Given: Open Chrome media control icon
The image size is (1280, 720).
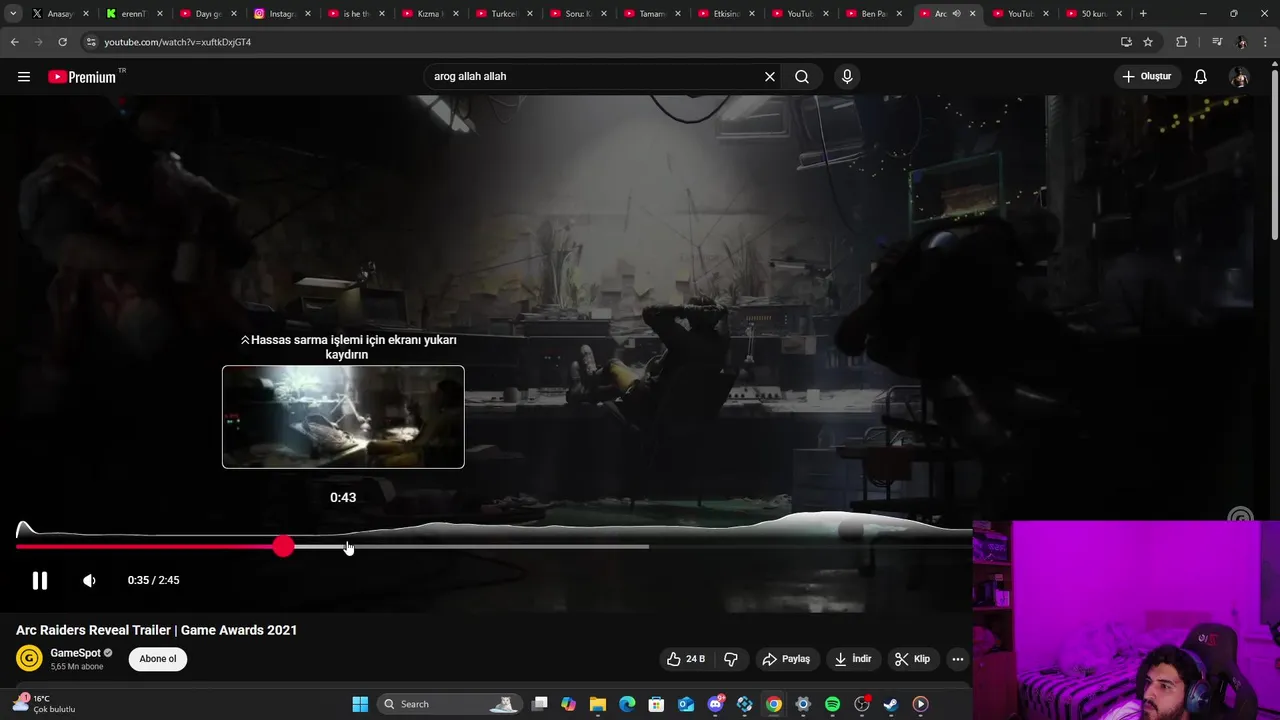Looking at the screenshot, I should click(1216, 42).
